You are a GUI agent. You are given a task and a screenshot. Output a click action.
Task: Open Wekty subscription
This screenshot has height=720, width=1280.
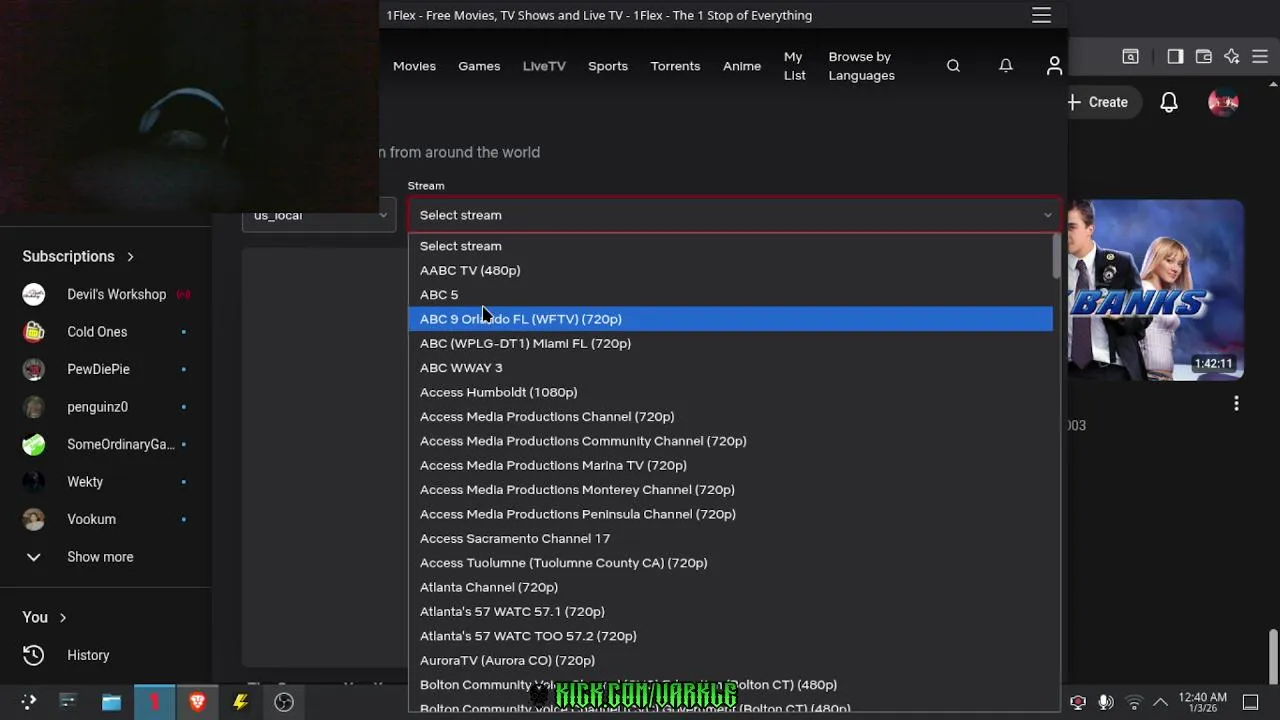coord(105,482)
